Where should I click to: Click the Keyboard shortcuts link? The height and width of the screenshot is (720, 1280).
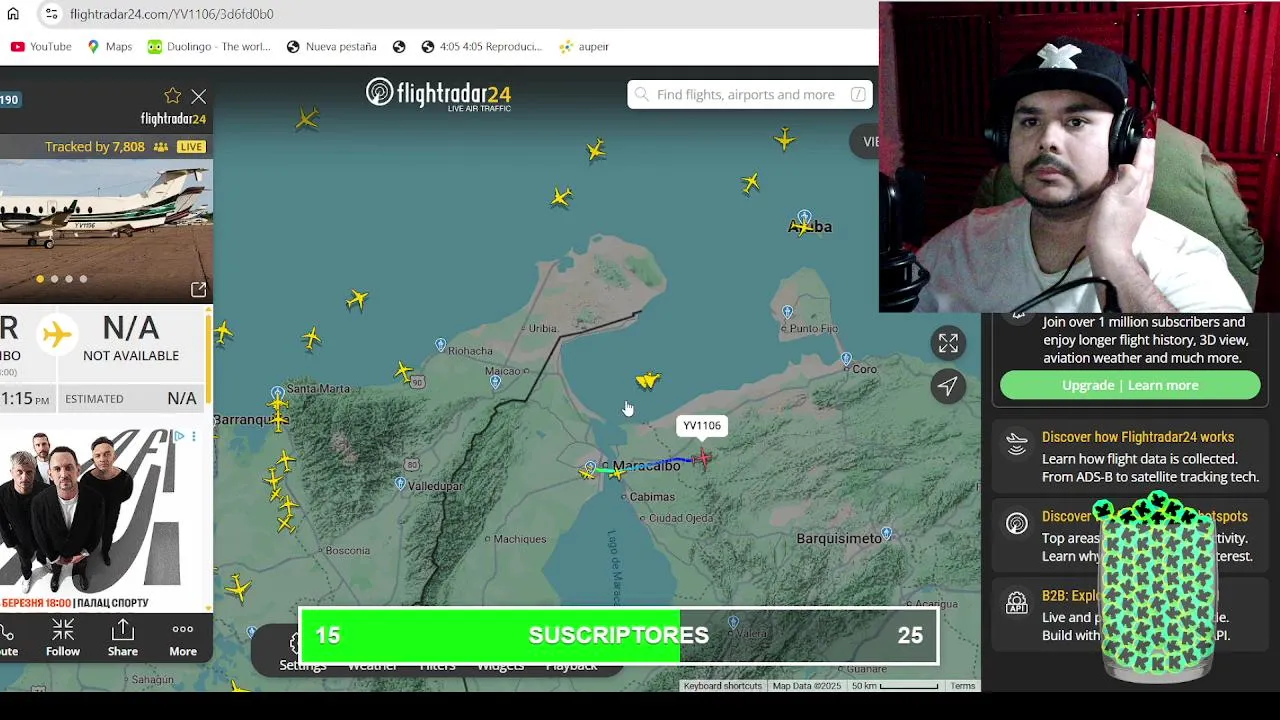click(x=723, y=686)
